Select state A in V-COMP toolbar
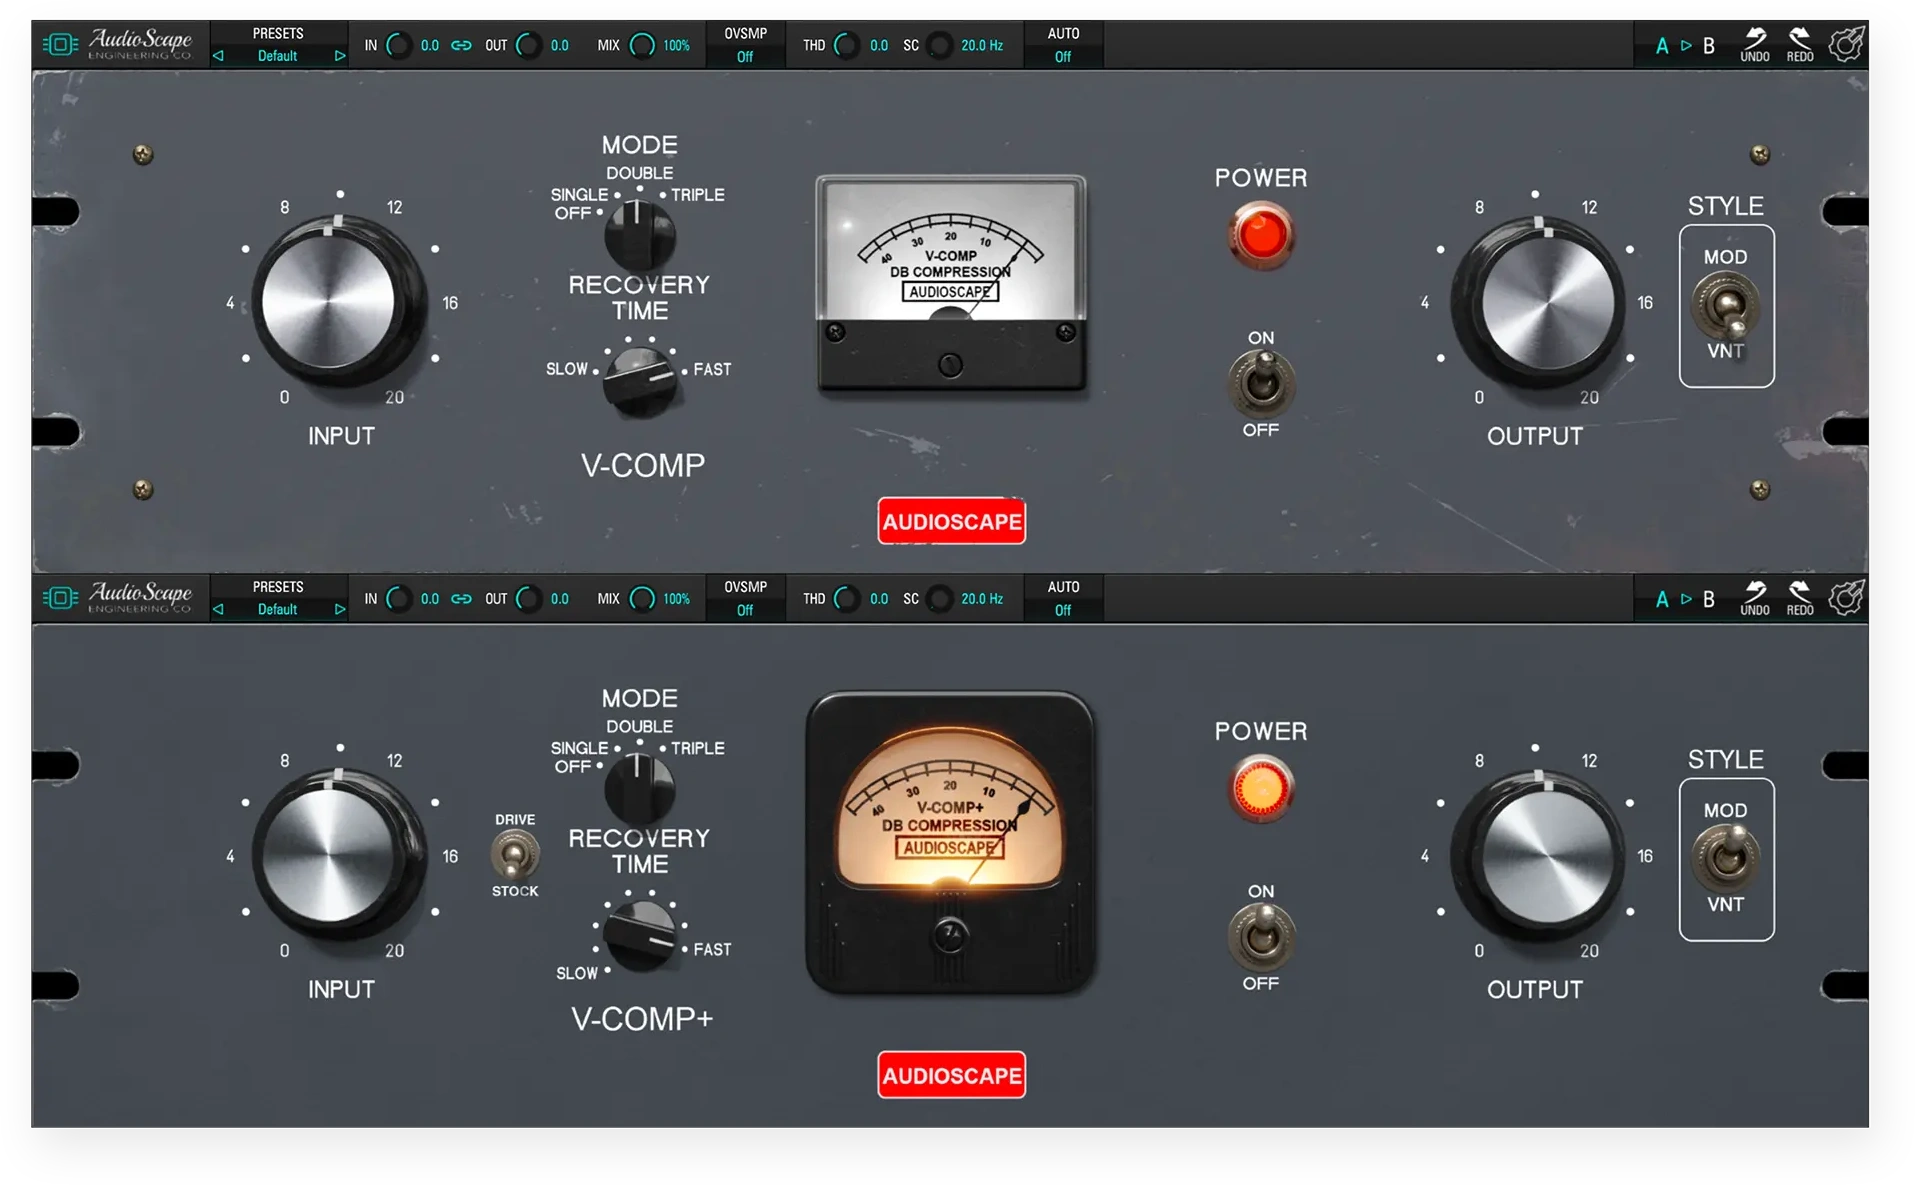The image size is (1915, 1185). 1662,46
